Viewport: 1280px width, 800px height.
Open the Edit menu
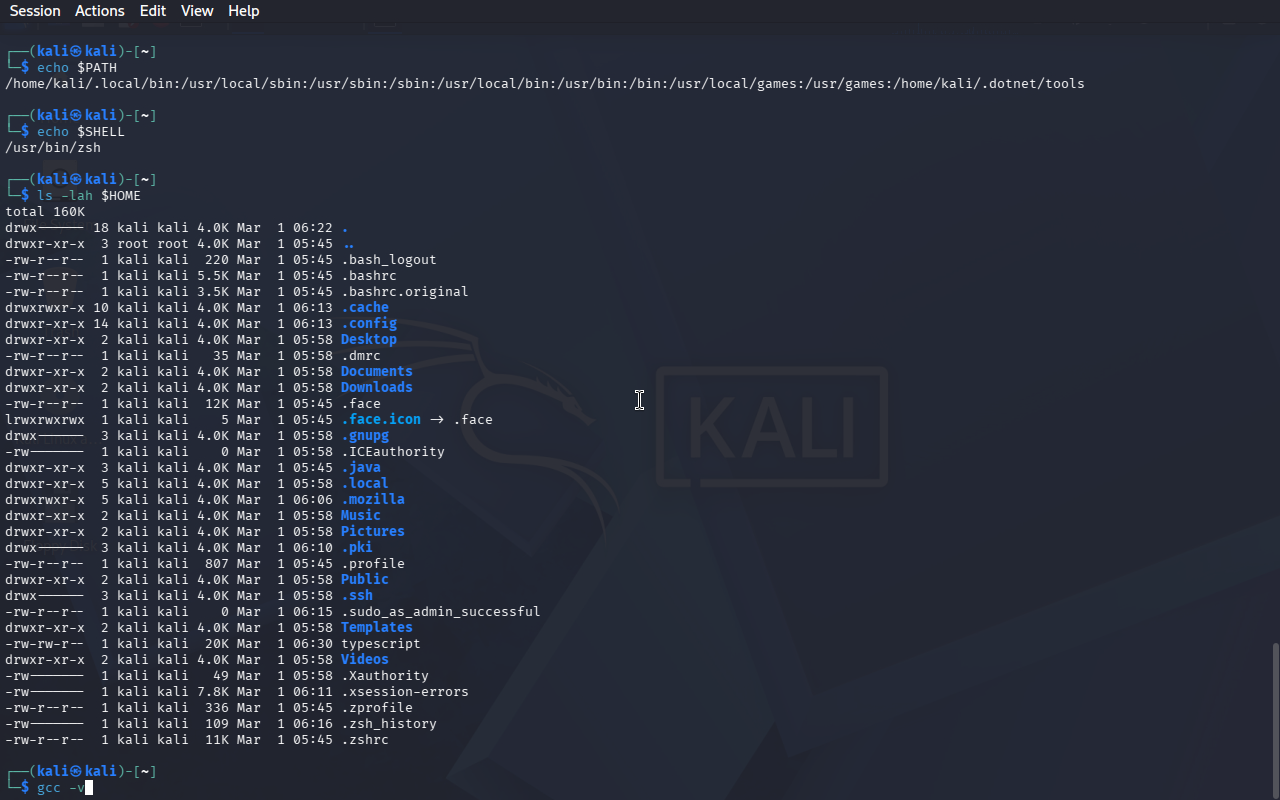pos(153,11)
